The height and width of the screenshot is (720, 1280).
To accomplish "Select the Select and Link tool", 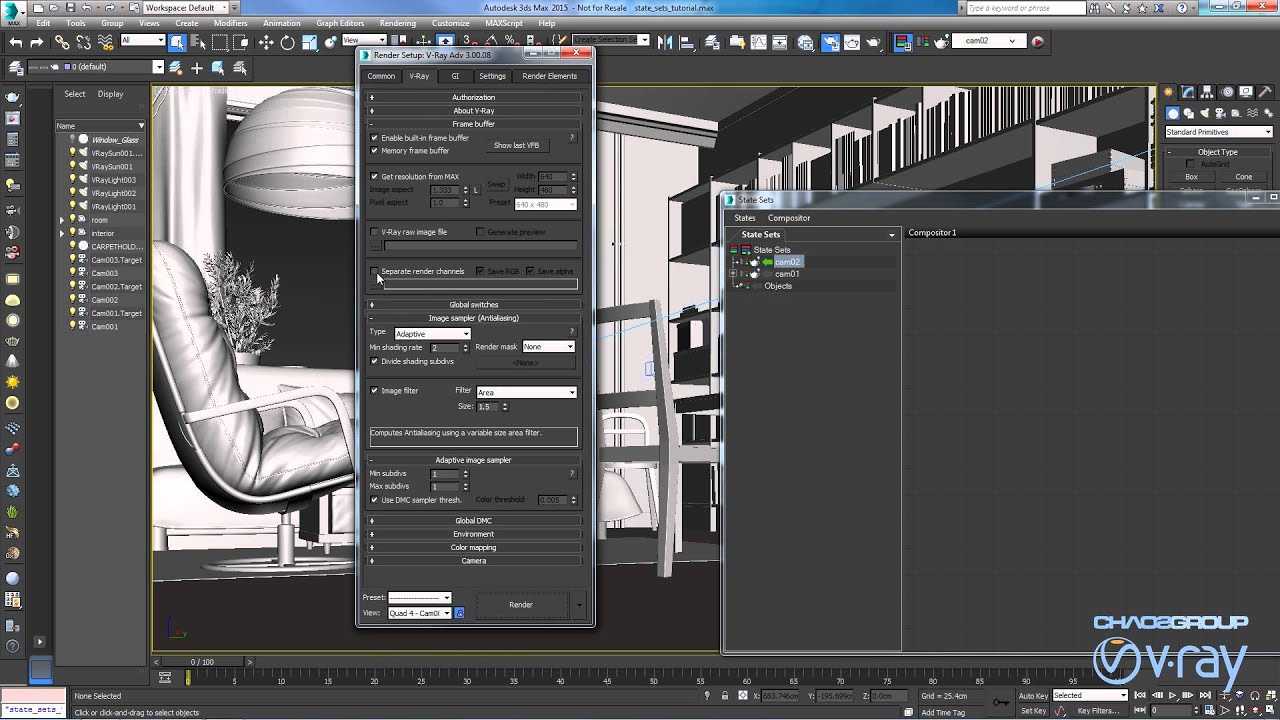I will point(62,42).
